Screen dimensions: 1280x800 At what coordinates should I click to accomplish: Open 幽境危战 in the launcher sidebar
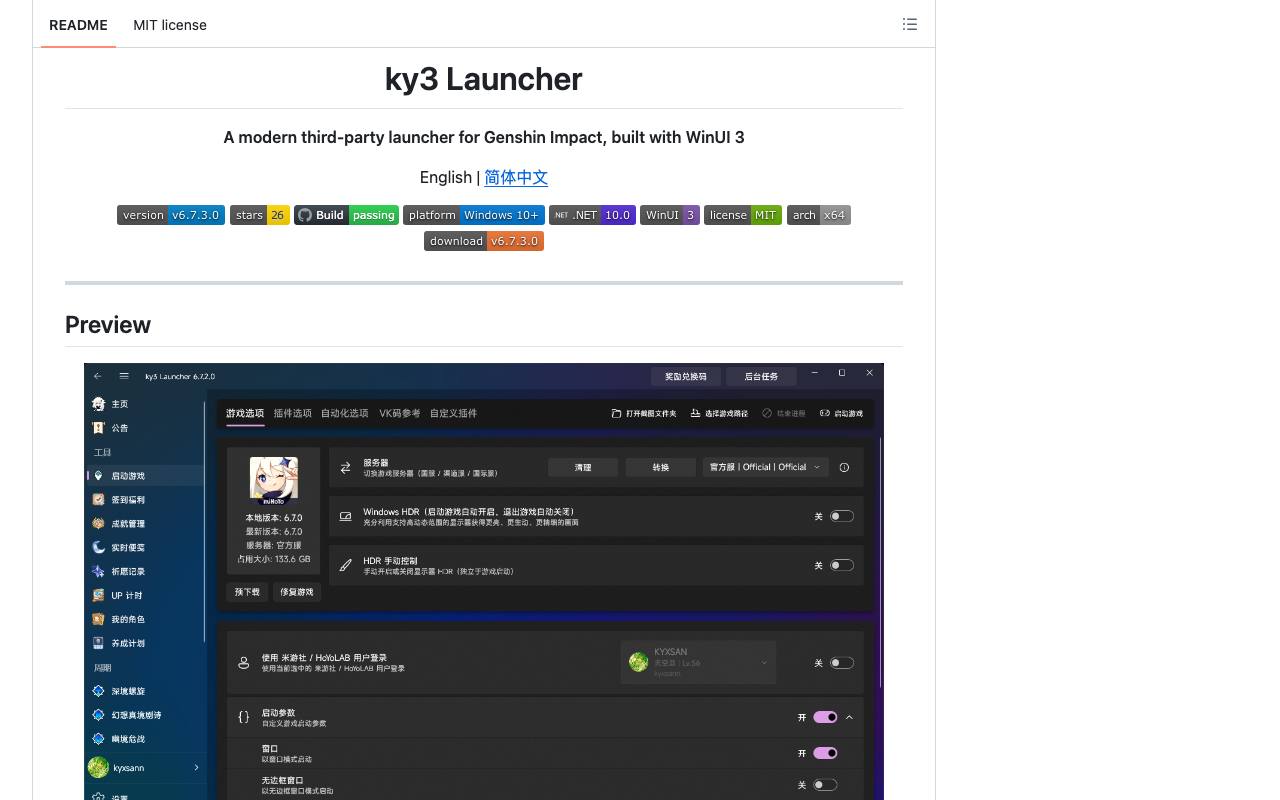pyautogui.click(x=145, y=739)
